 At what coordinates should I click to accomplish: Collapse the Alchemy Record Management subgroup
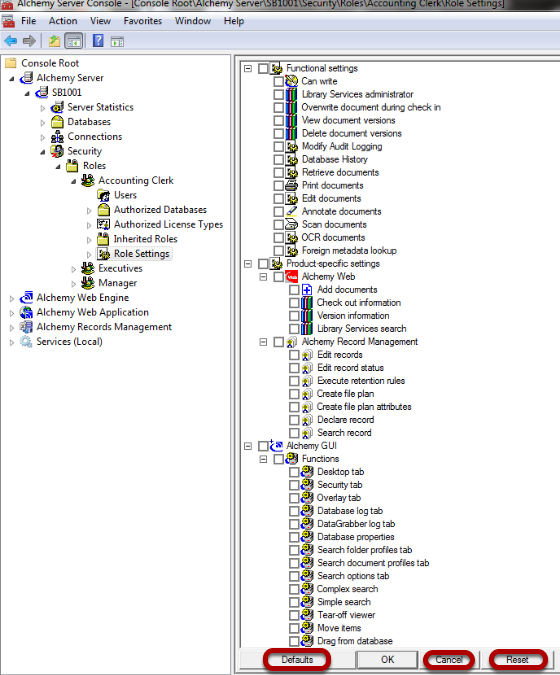click(263, 342)
